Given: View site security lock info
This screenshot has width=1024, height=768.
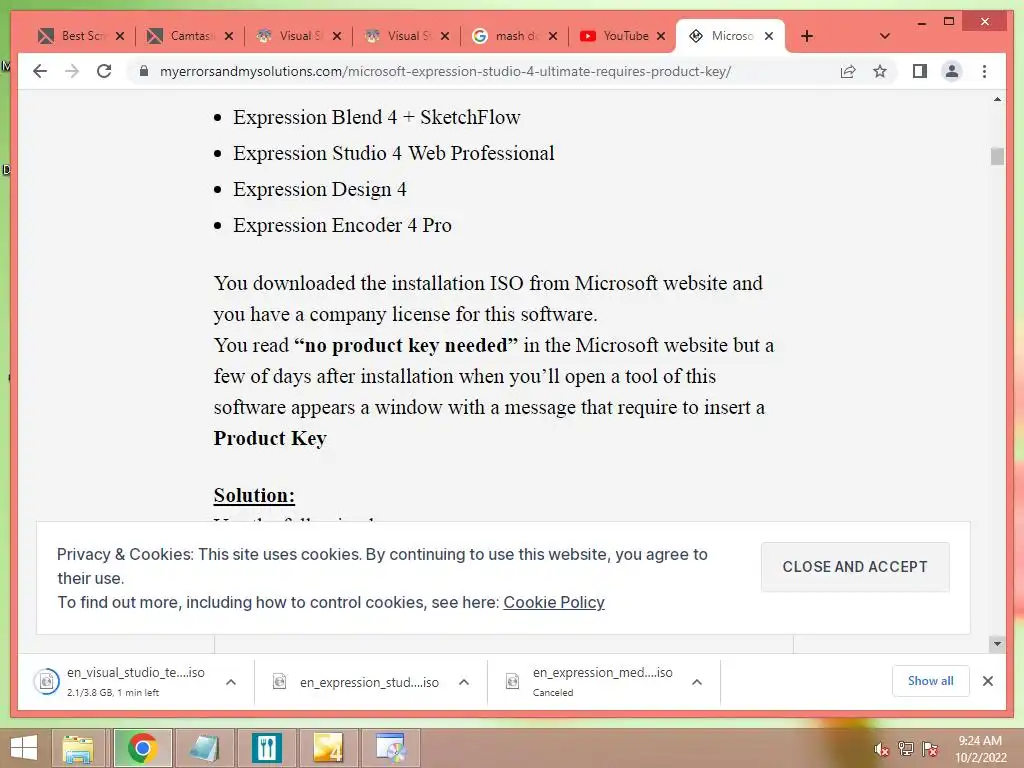Looking at the screenshot, I should click(x=144, y=71).
